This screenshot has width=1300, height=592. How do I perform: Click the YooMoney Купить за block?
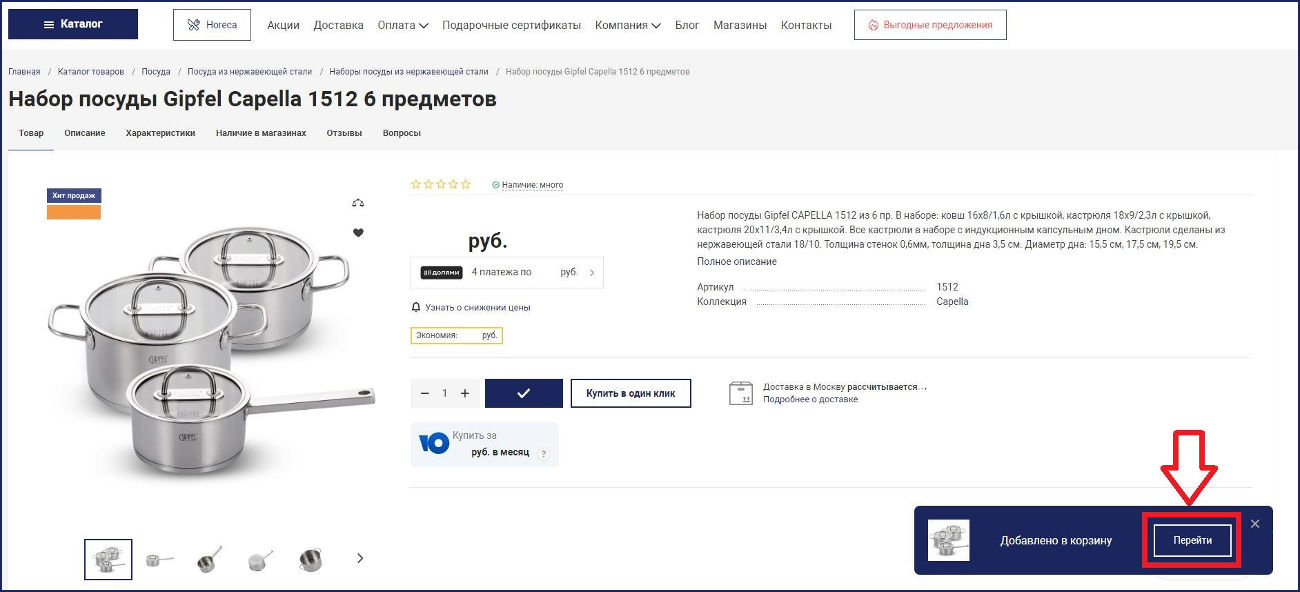click(484, 444)
